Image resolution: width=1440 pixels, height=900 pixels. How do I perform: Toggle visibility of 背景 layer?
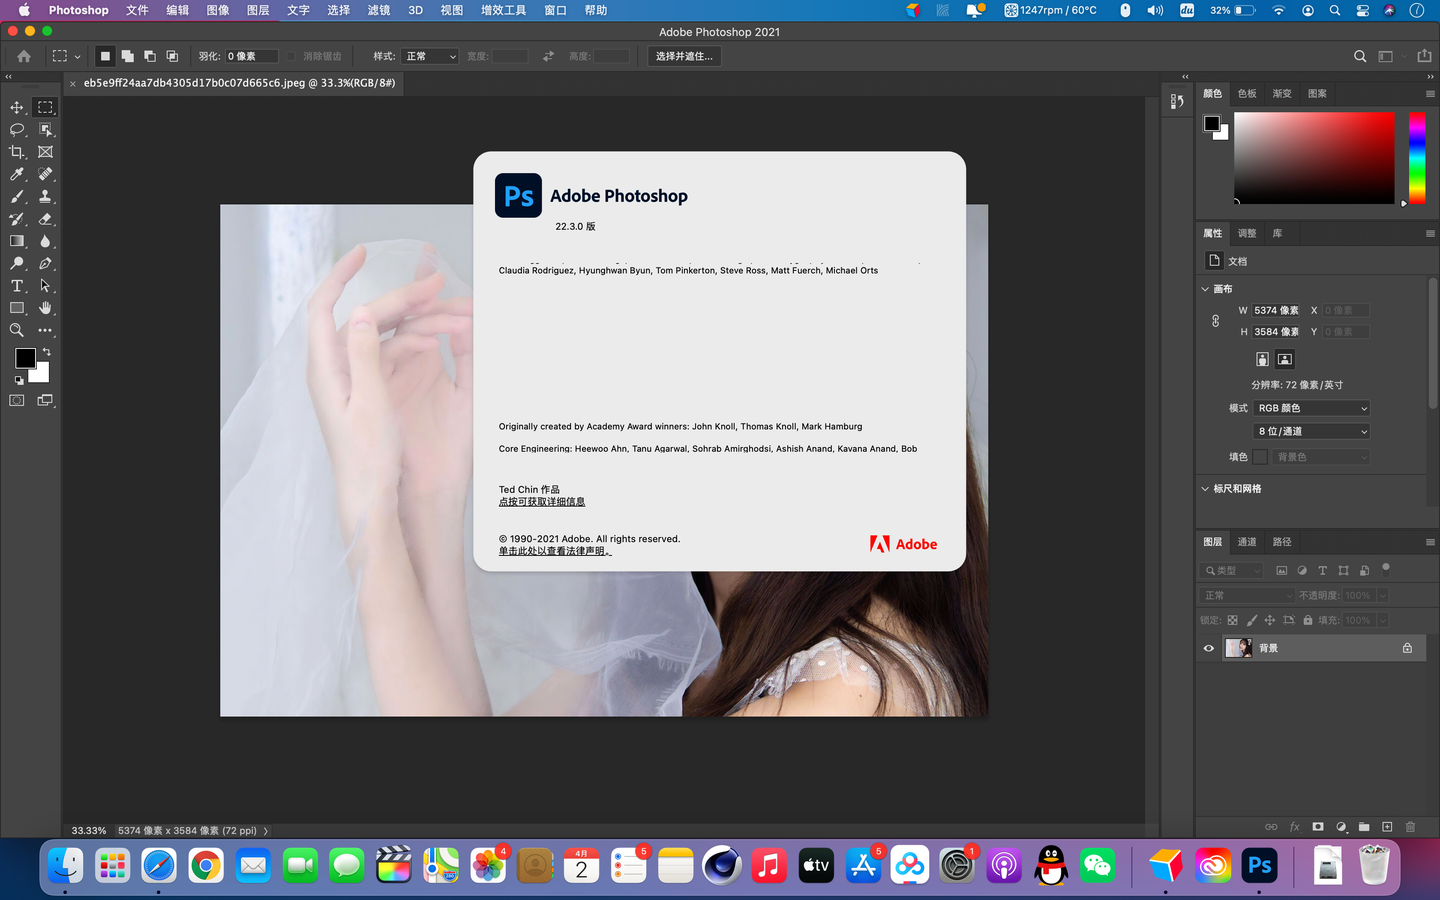[1208, 648]
